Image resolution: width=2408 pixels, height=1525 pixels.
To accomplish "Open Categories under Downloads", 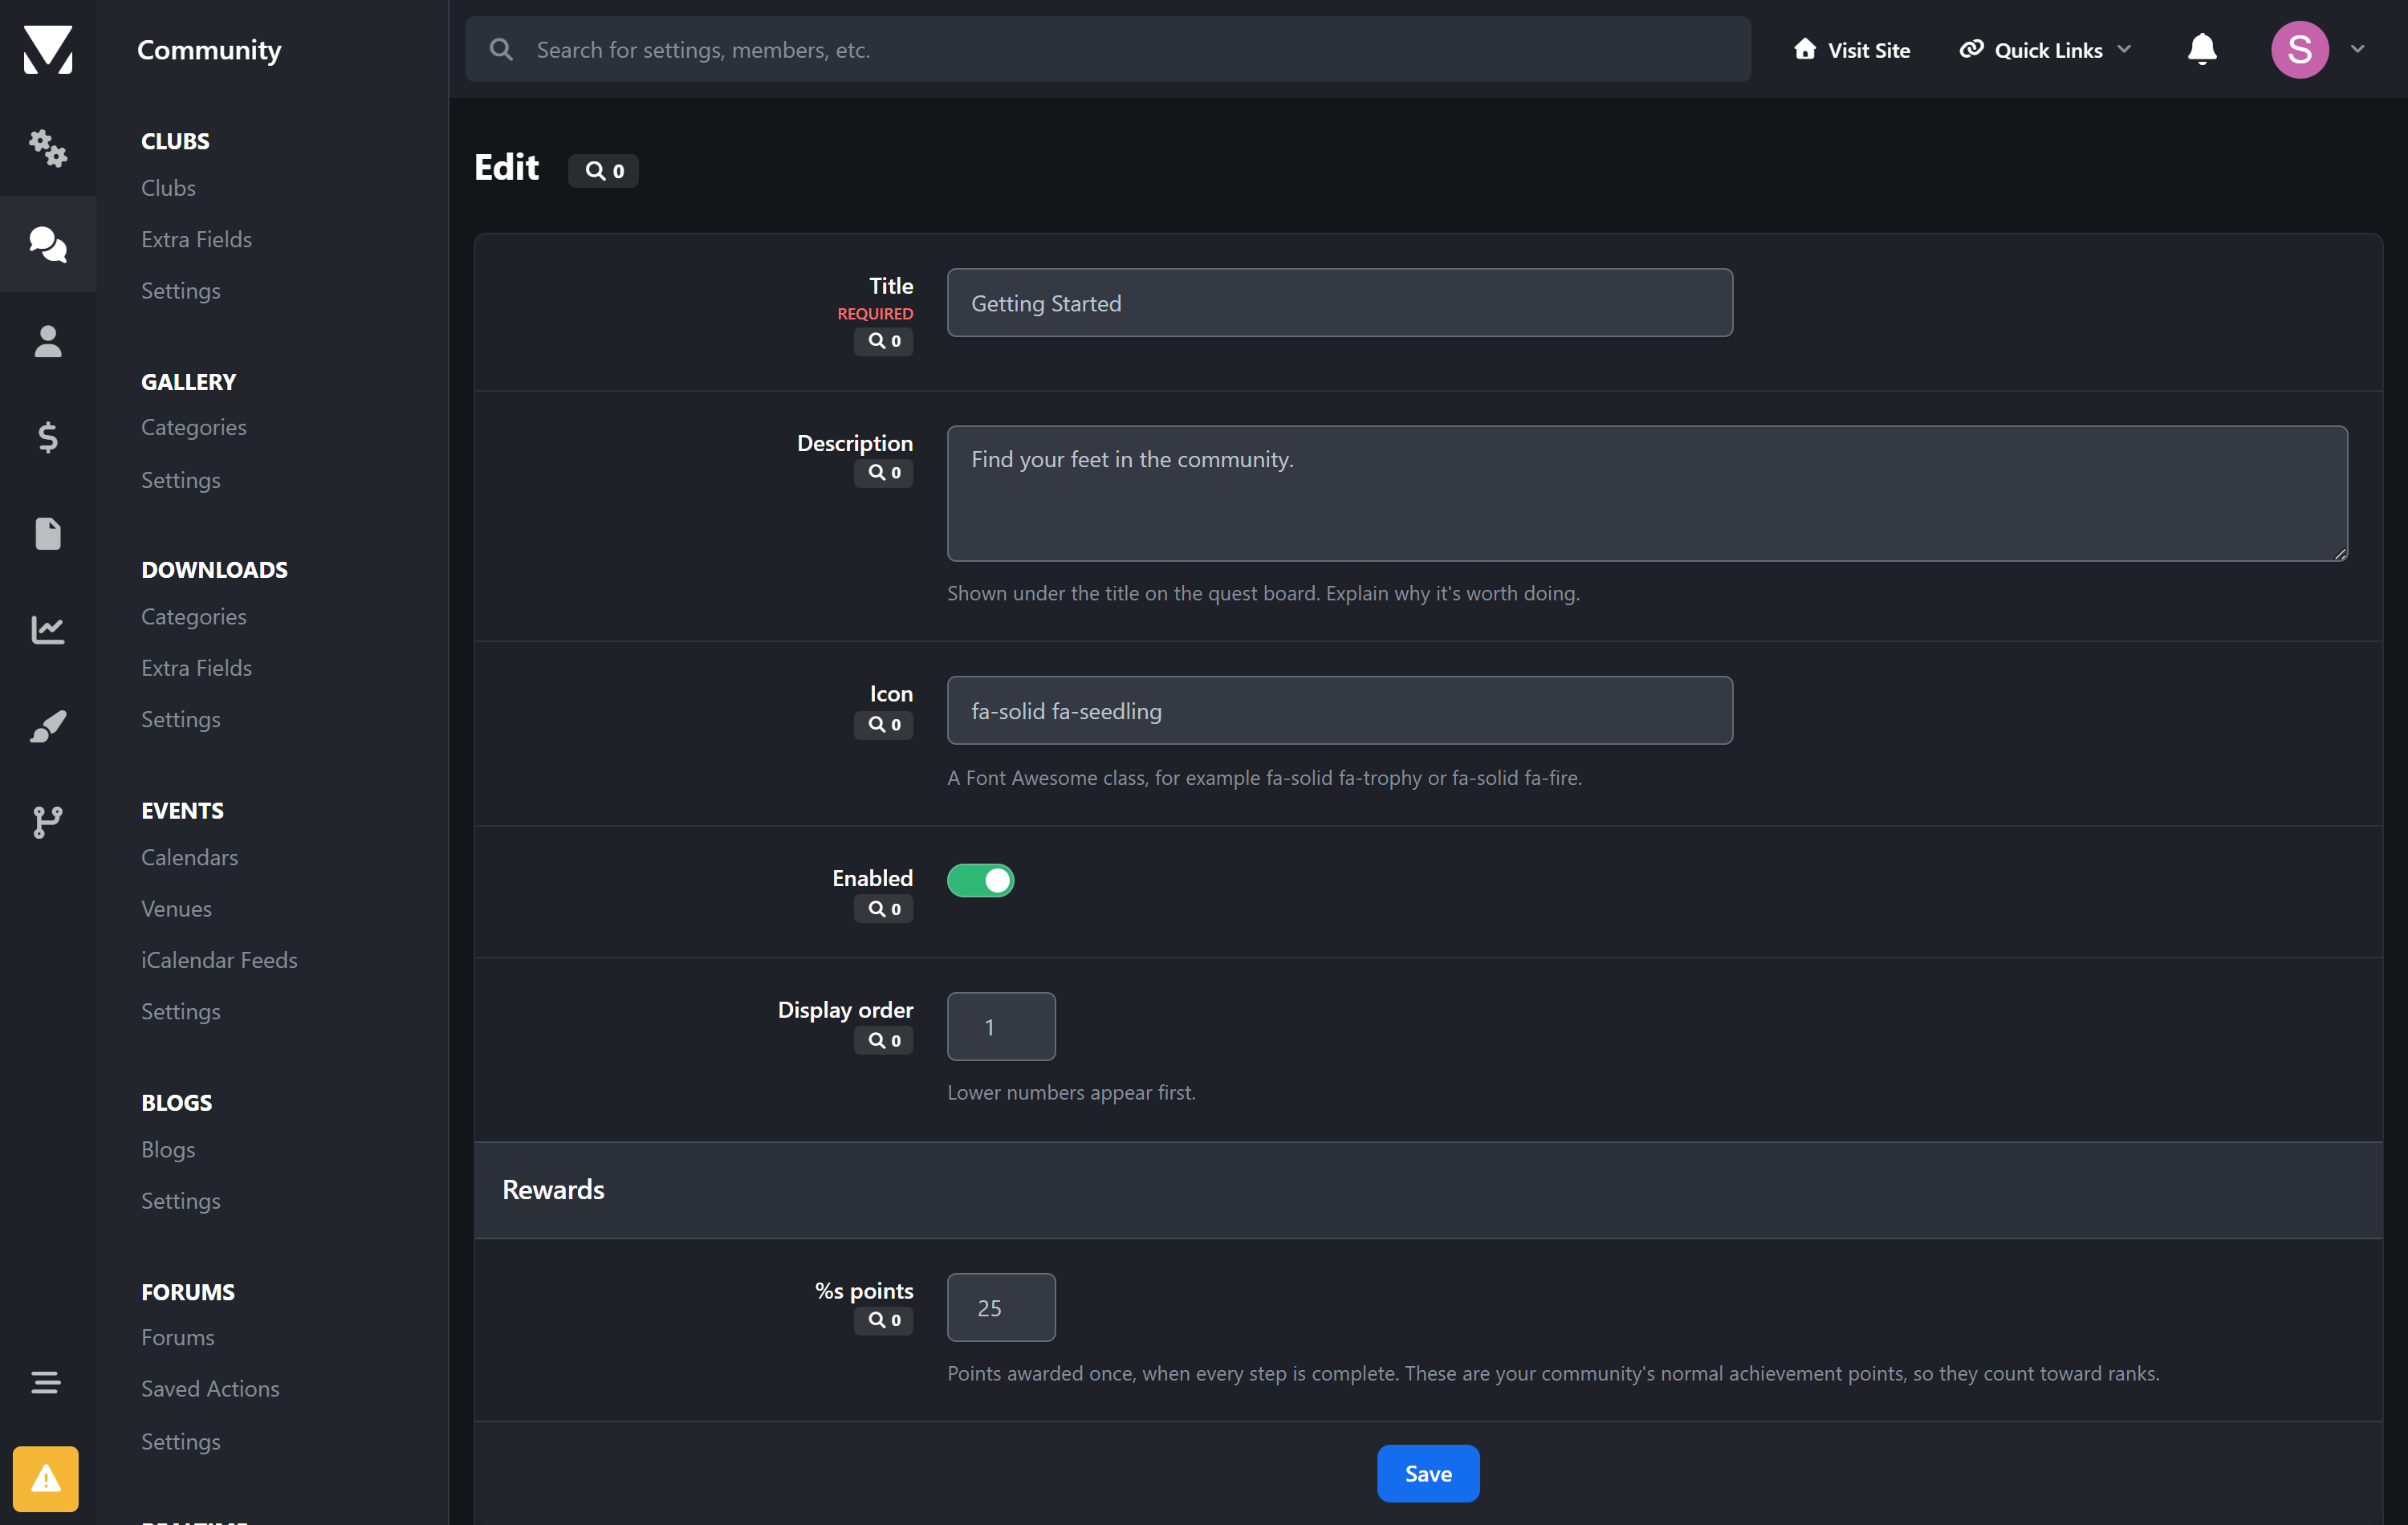I will (194, 616).
